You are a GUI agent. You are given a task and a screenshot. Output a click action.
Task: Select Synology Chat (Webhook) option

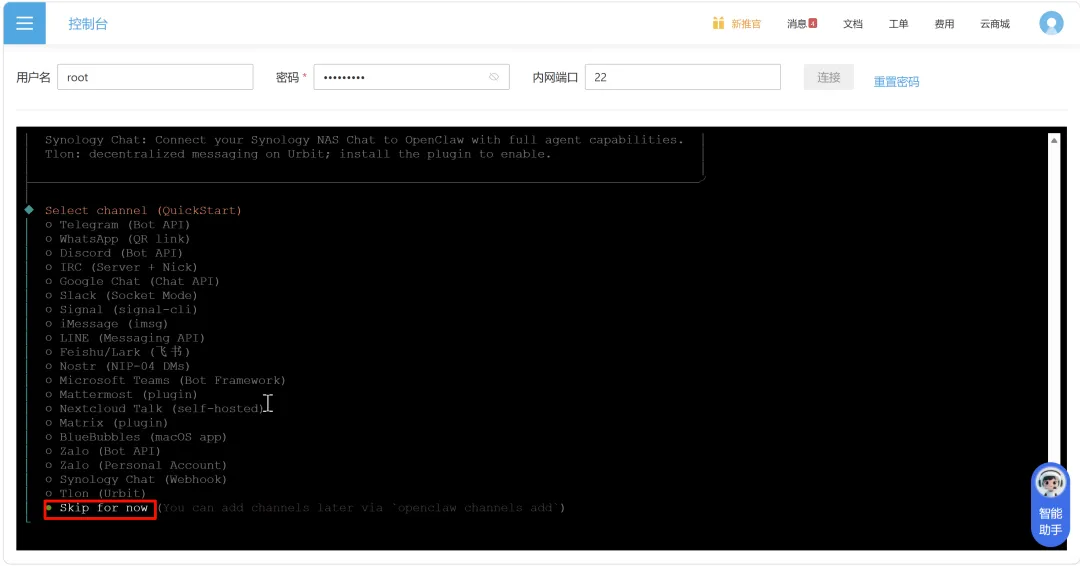(x=136, y=479)
